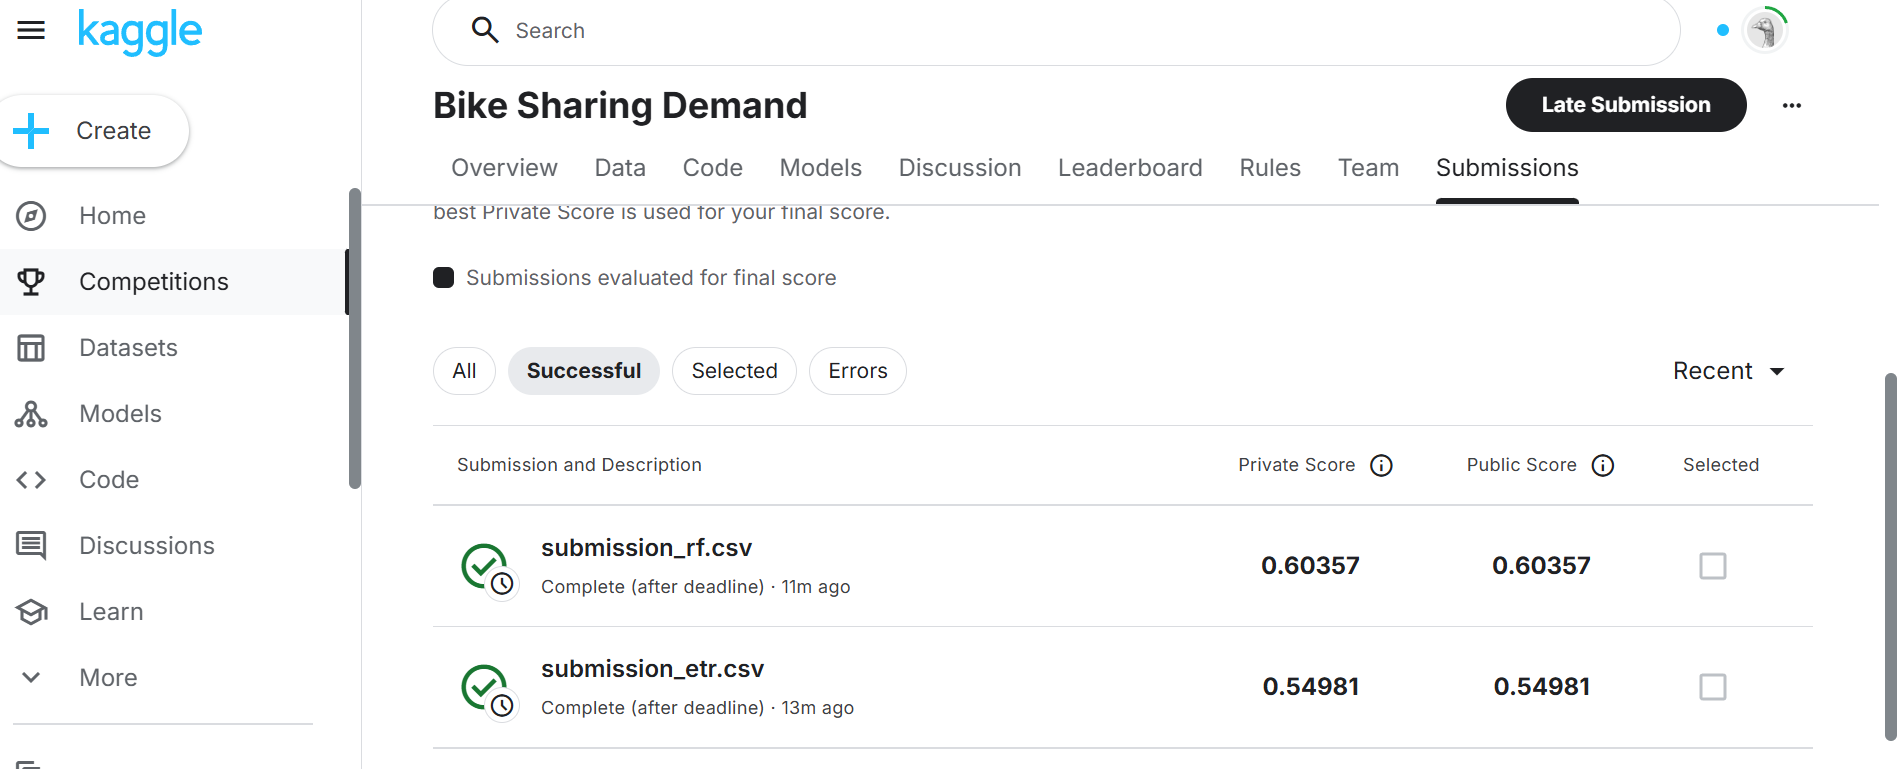Open Competitions via the trophy icon
The image size is (1897, 769).
pos(31,282)
